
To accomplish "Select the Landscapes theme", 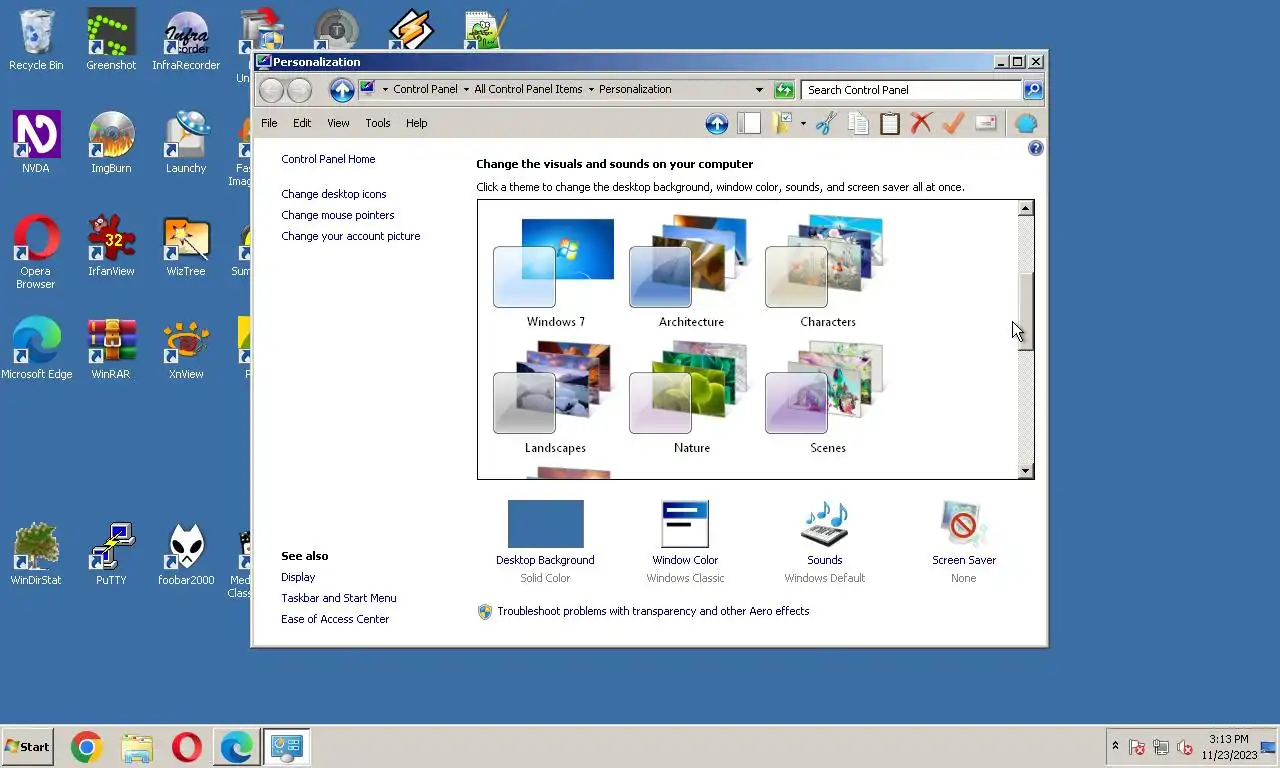I will pyautogui.click(x=555, y=397).
